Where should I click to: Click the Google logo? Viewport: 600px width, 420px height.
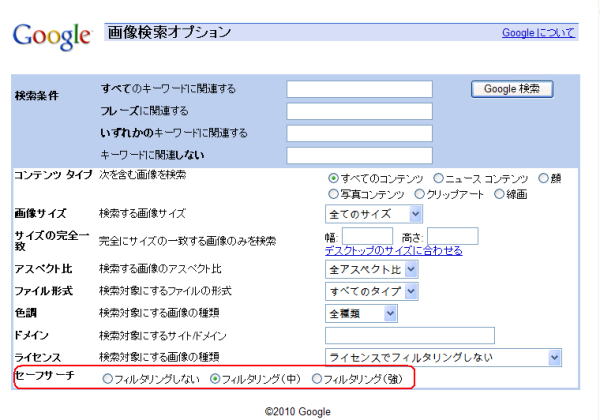(x=52, y=36)
